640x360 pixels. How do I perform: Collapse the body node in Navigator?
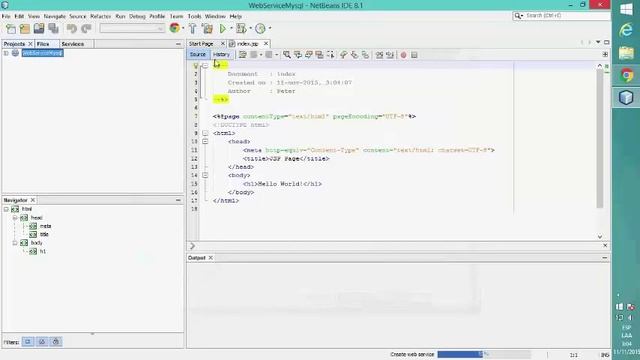click(x=15, y=243)
